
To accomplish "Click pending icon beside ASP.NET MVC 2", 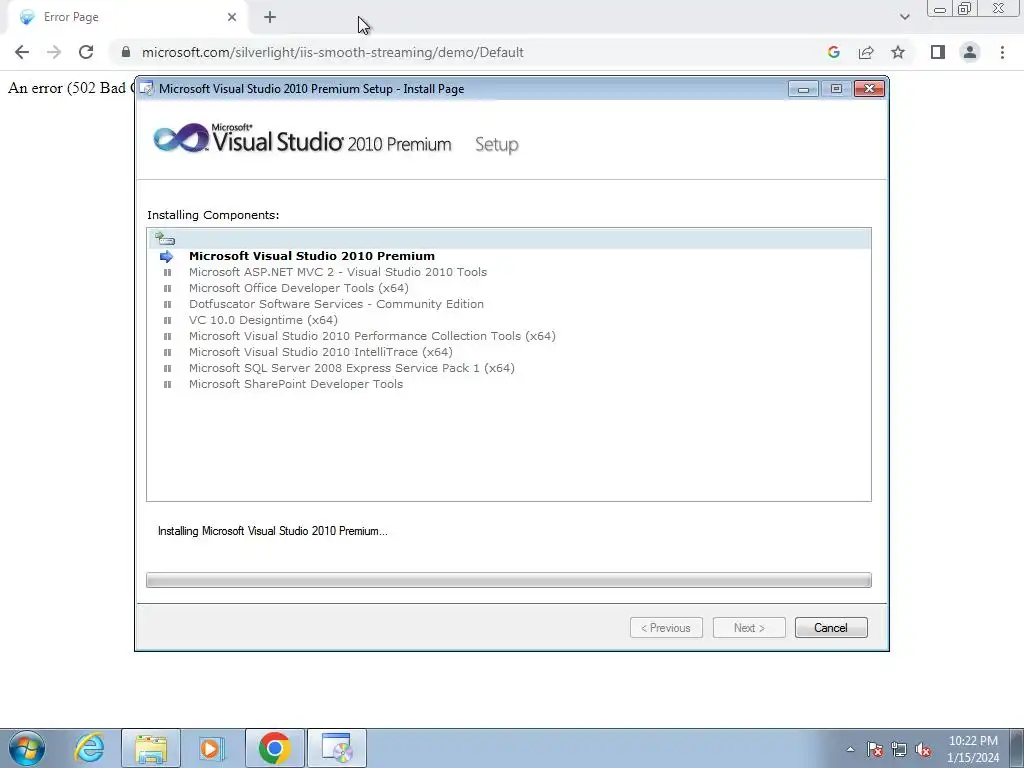I will 167,272.
